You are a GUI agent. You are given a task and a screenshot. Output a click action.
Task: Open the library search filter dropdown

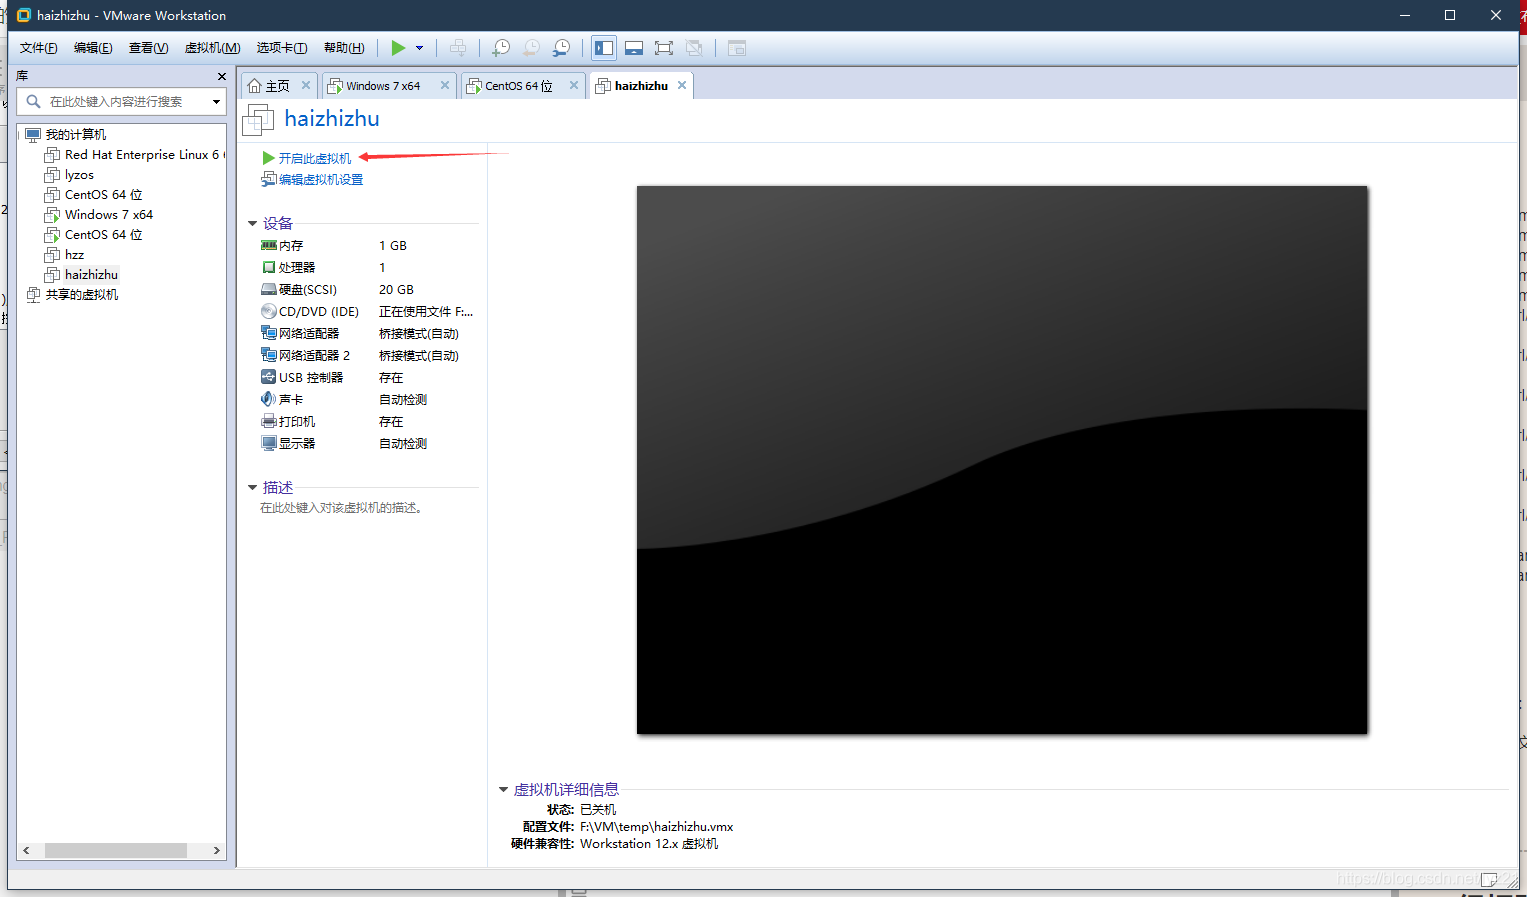pos(216,102)
